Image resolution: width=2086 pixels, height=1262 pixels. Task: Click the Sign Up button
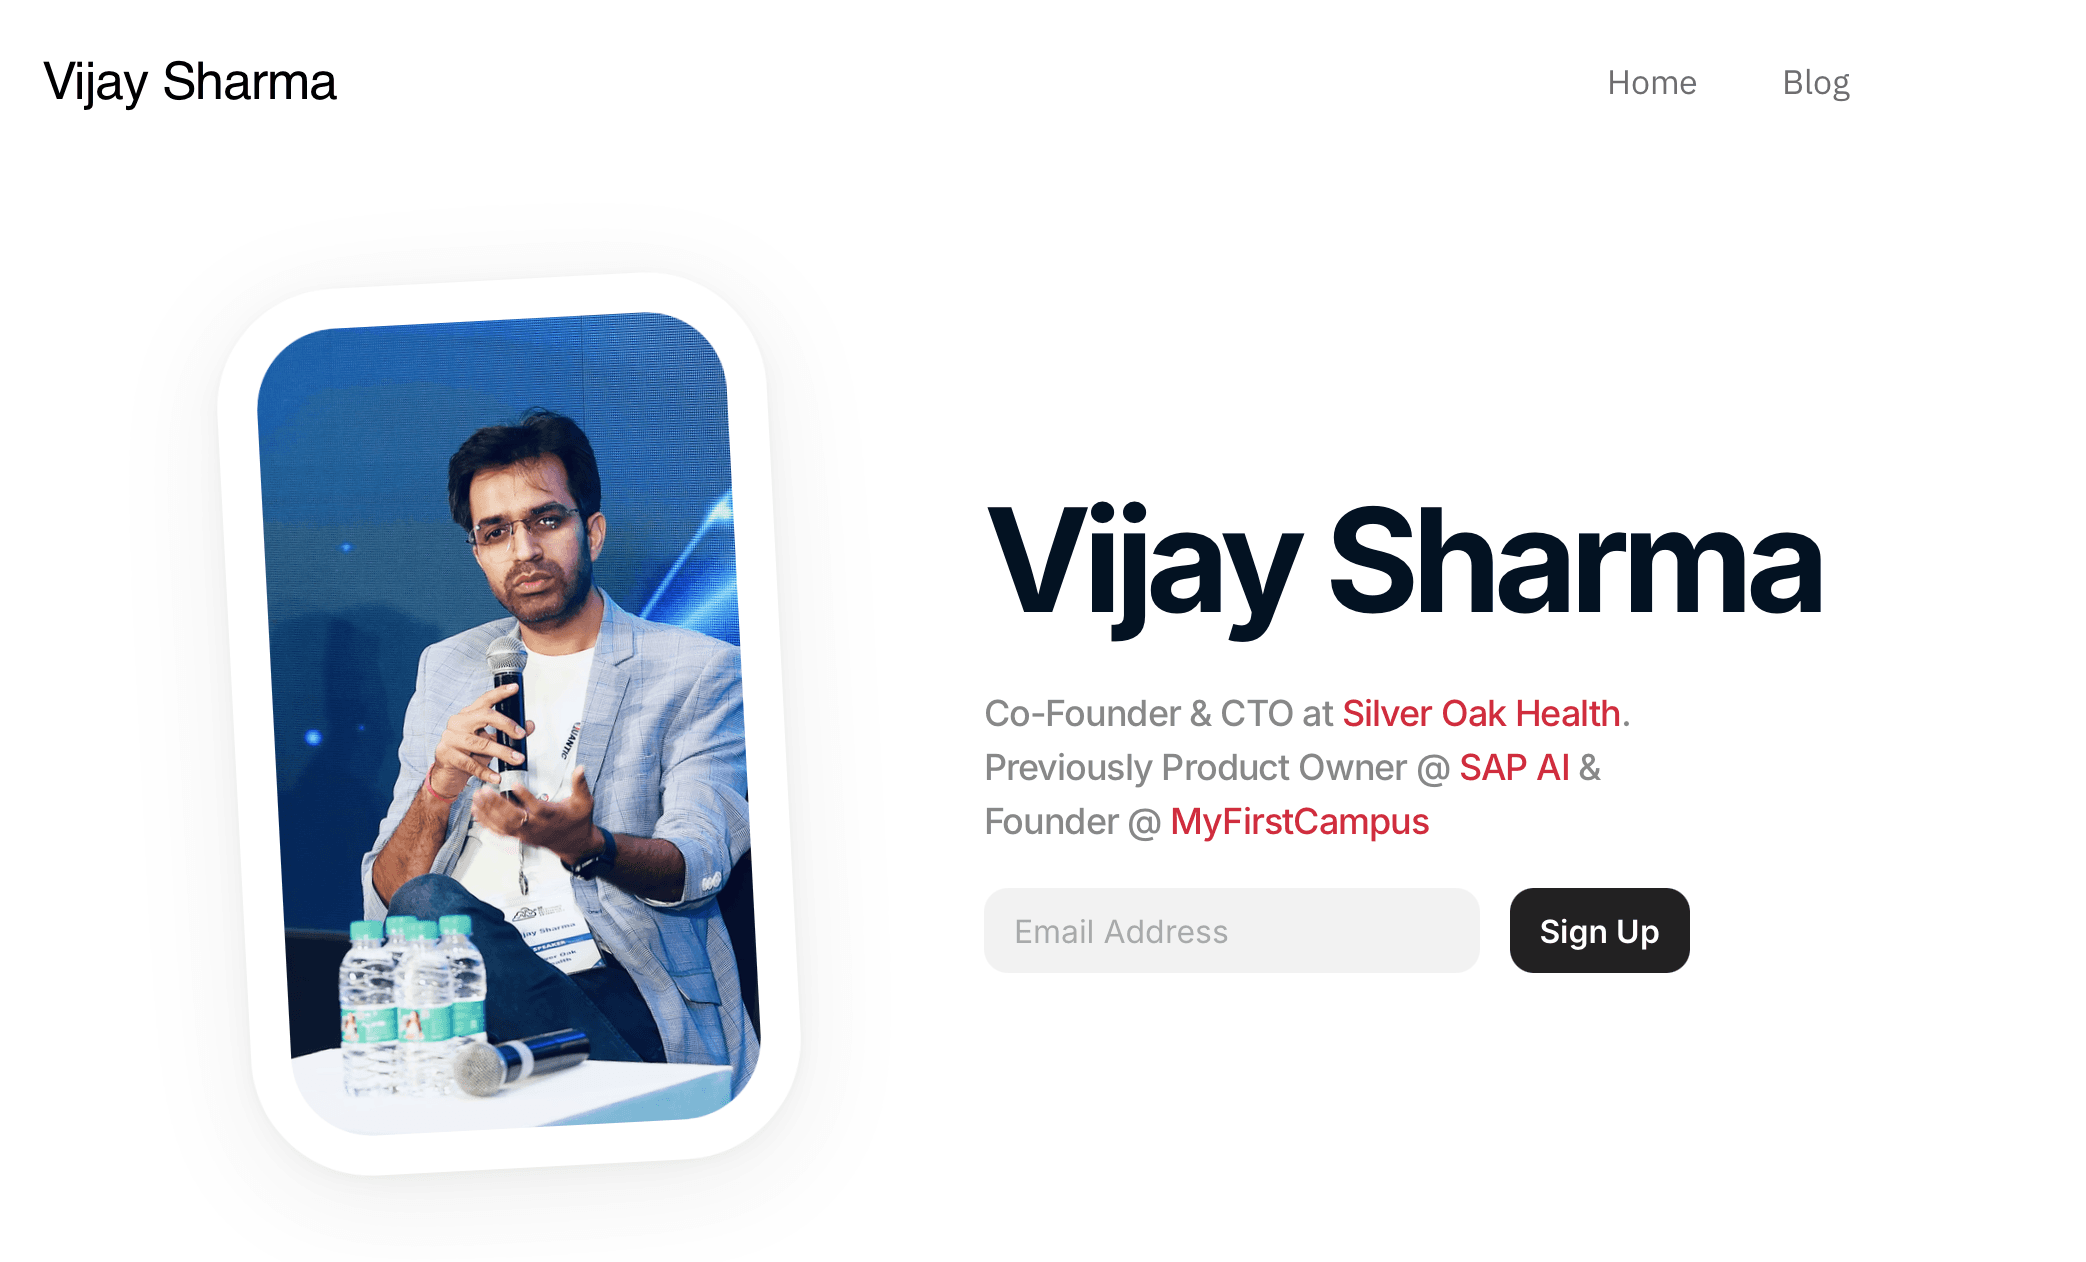(1600, 931)
